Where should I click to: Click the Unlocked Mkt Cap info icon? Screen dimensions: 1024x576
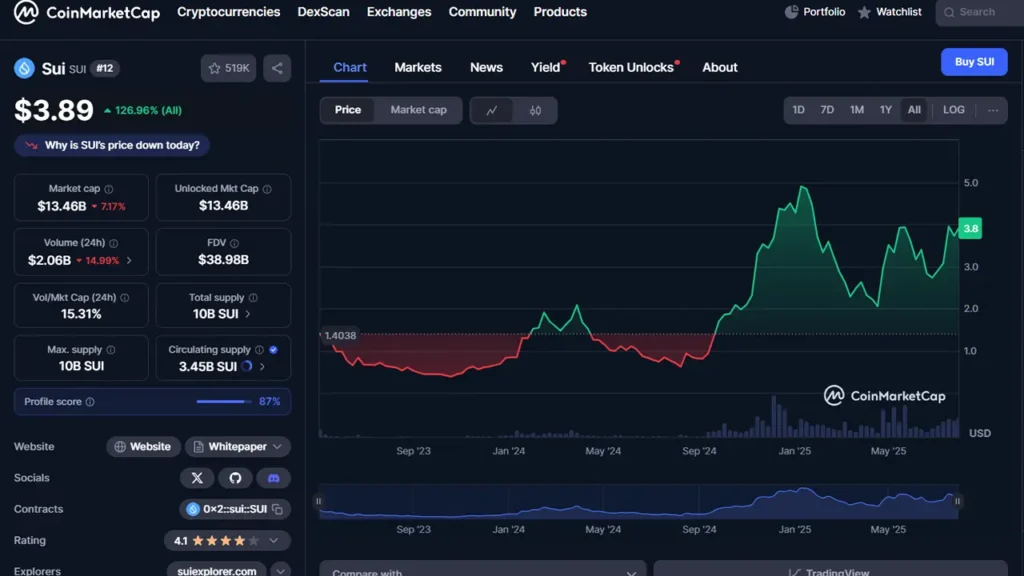click(x=267, y=189)
